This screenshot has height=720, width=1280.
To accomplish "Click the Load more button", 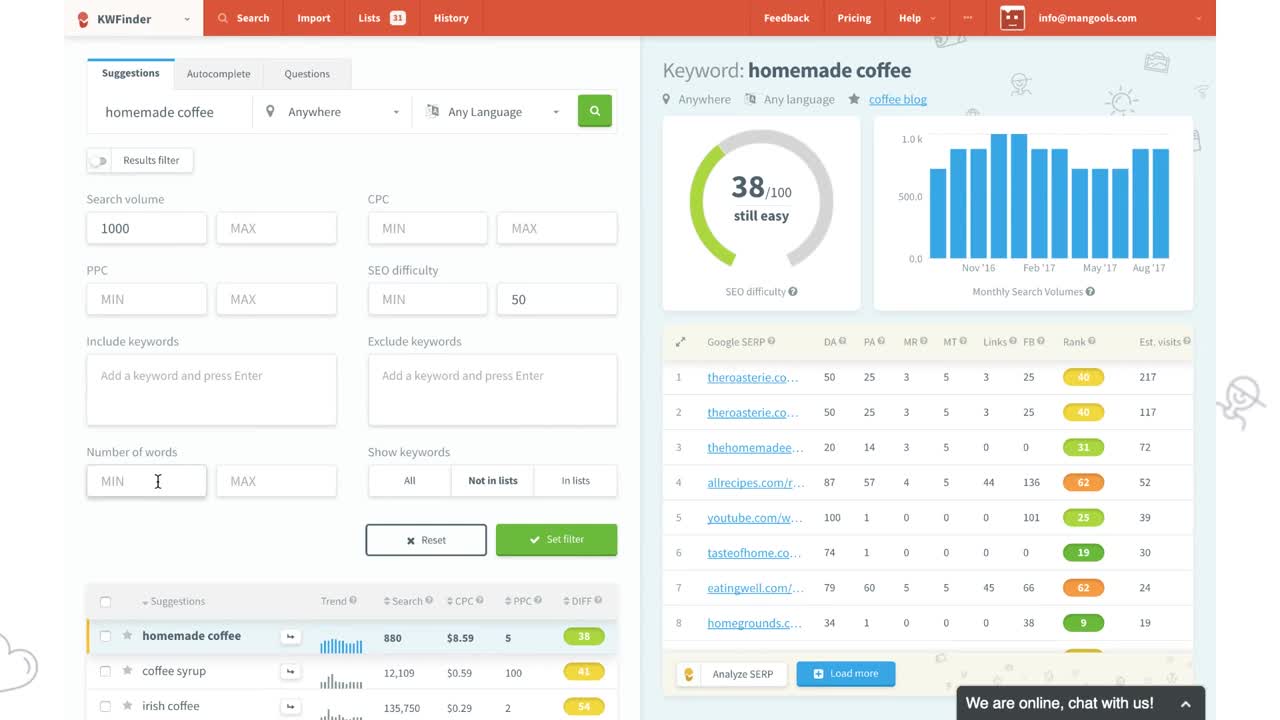I will [x=846, y=674].
